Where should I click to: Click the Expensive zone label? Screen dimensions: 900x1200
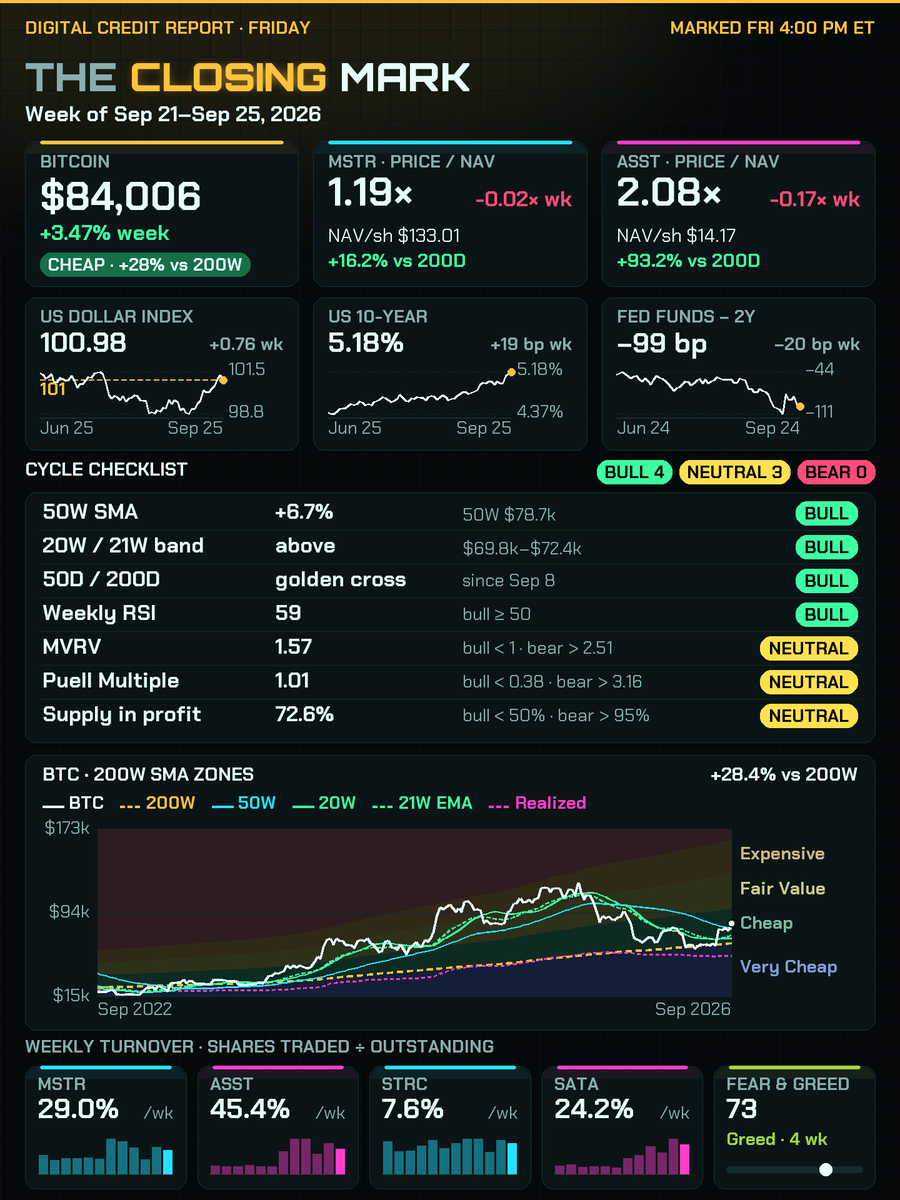tap(782, 854)
